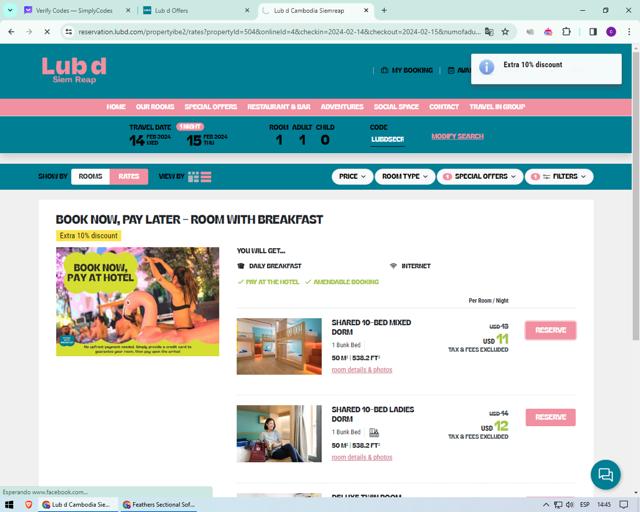Open Feathers Sectional taskbar window

pos(159,505)
